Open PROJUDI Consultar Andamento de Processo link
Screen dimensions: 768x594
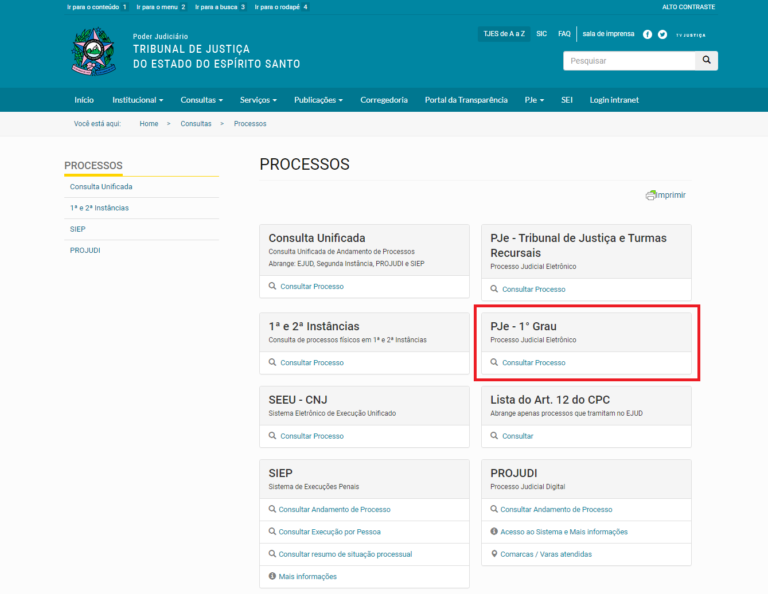556,510
